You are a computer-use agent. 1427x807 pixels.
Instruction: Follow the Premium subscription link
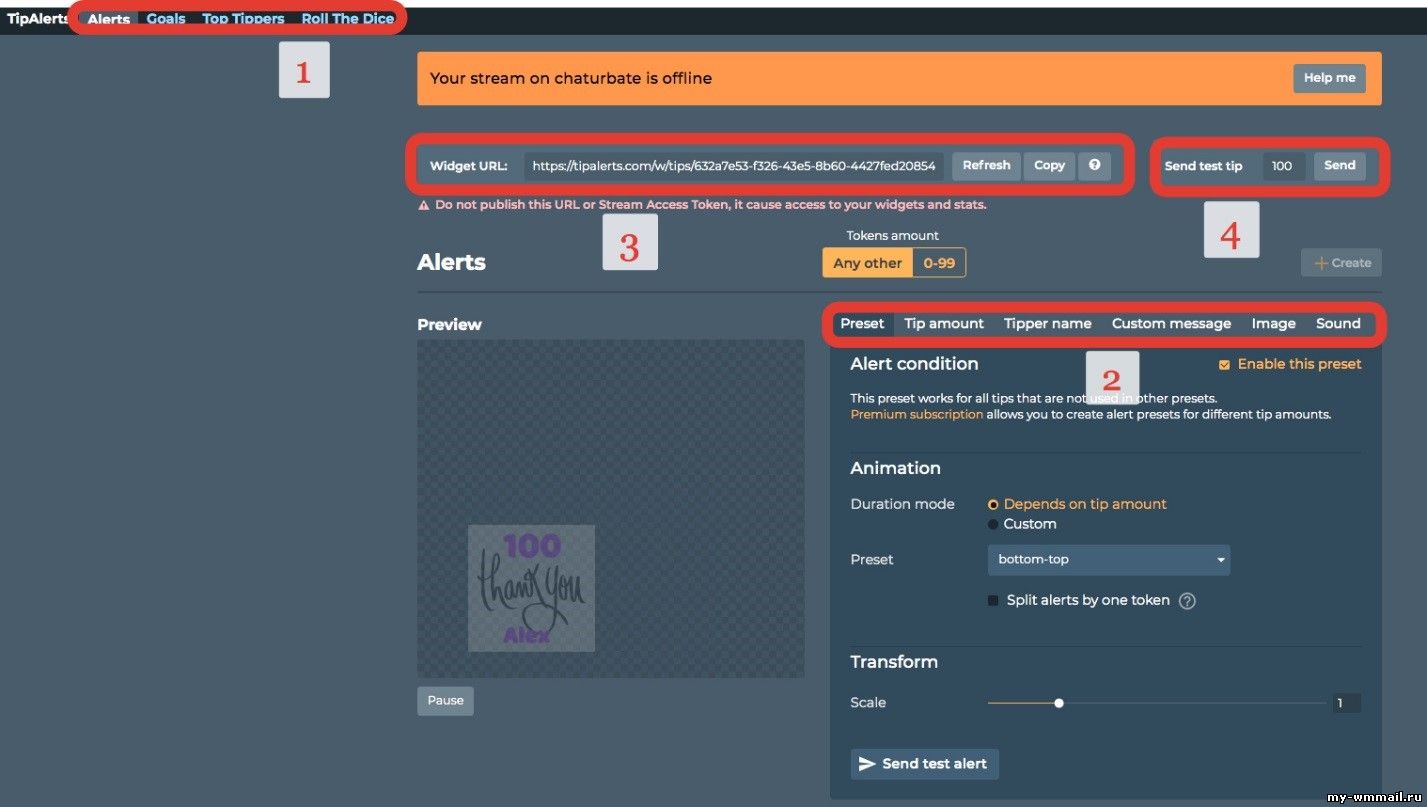(917, 414)
